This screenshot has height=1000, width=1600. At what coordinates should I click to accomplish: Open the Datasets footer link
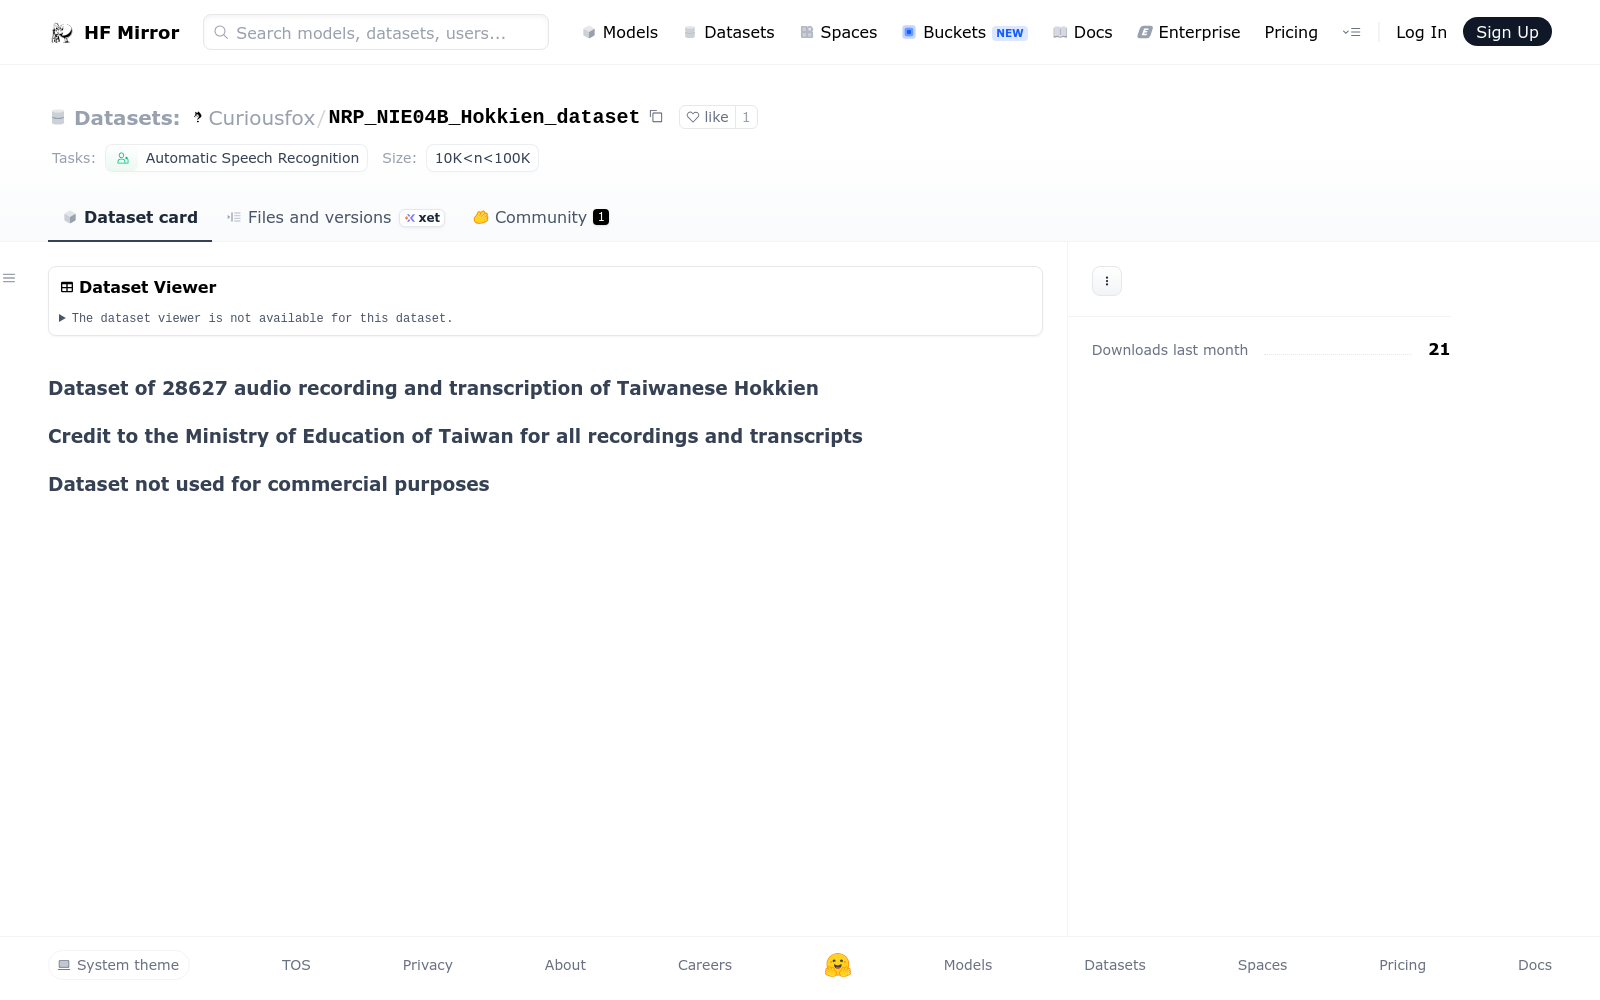tap(1115, 965)
